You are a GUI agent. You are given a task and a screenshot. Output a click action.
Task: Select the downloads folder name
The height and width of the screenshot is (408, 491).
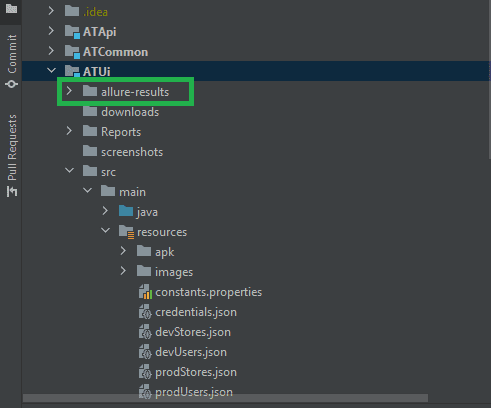point(130,112)
